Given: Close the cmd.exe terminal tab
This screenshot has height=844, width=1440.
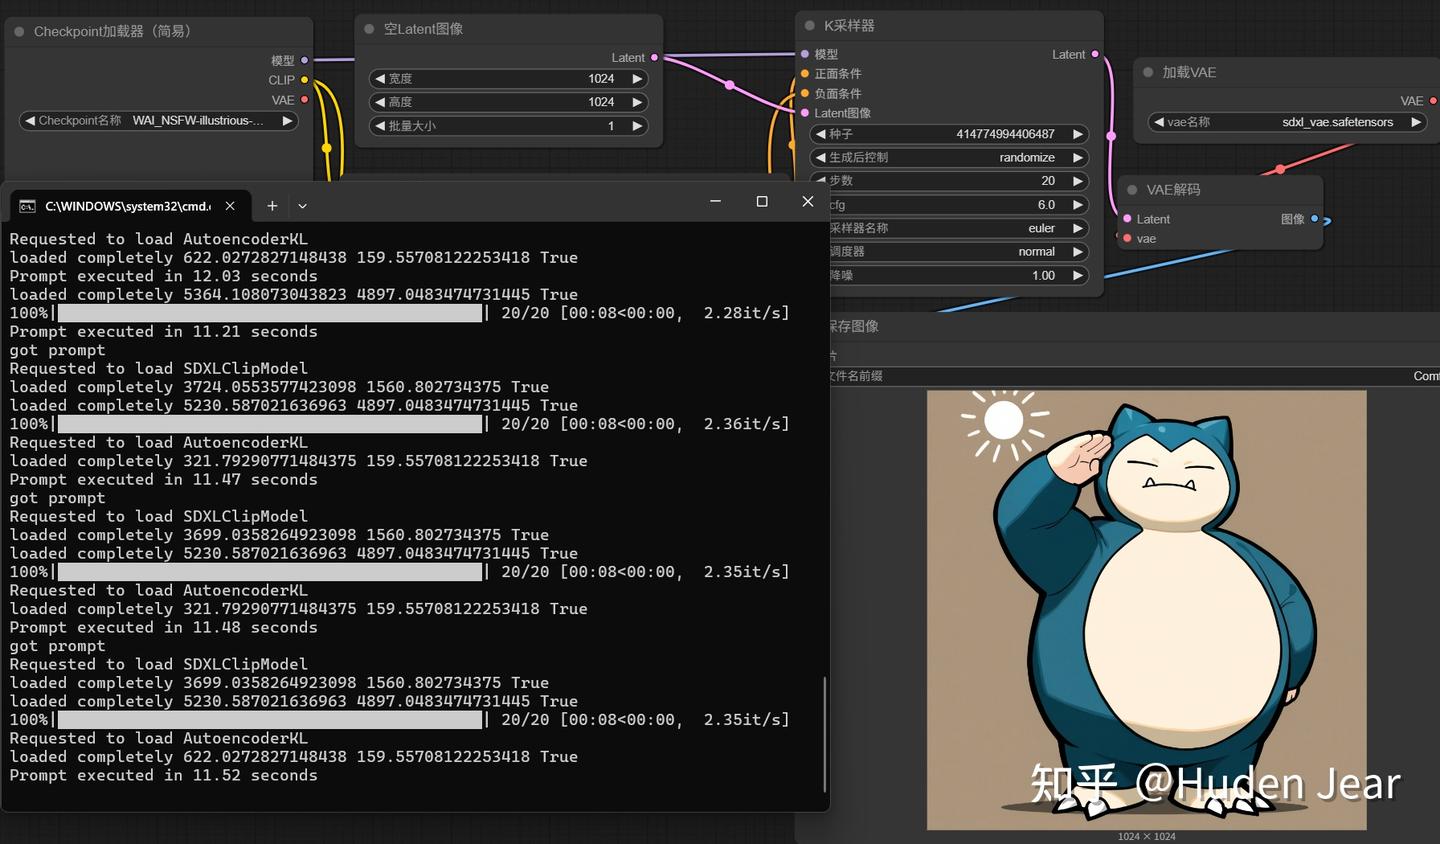Looking at the screenshot, I should pyautogui.click(x=230, y=206).
